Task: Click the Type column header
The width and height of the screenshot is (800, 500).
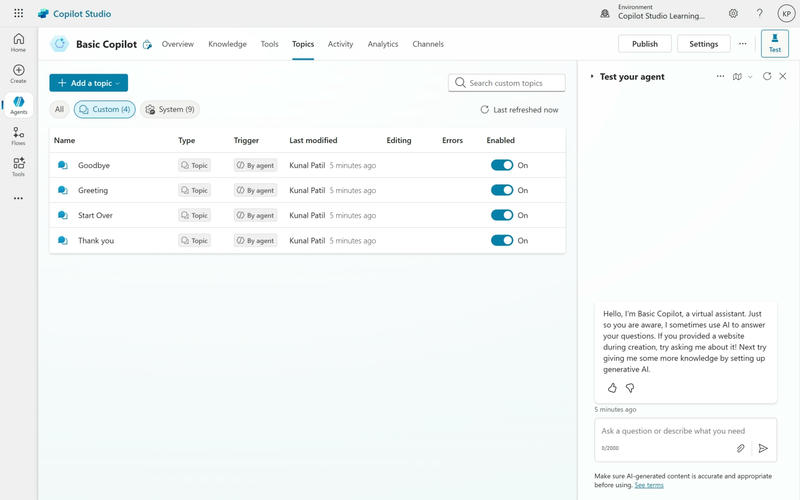Action: point(187,140)
